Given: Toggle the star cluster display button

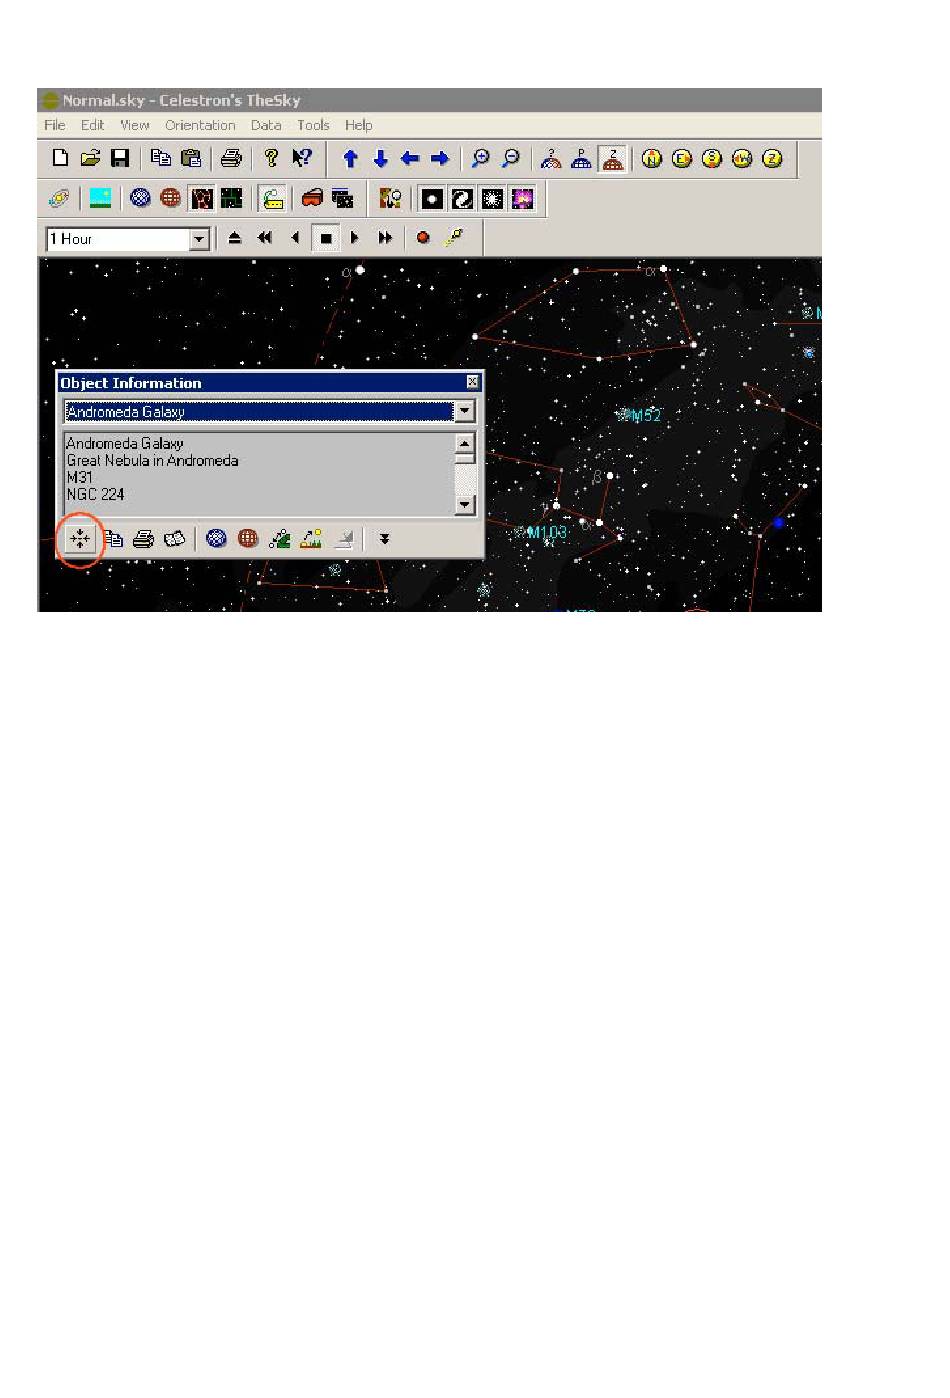Looking at the screenshot, I should coord(492,198).
